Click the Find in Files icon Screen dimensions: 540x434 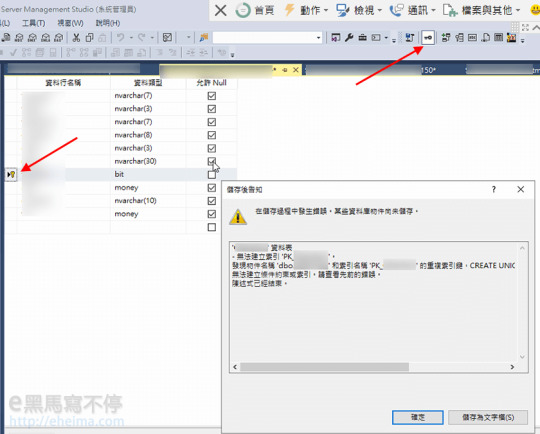(204, 38)
